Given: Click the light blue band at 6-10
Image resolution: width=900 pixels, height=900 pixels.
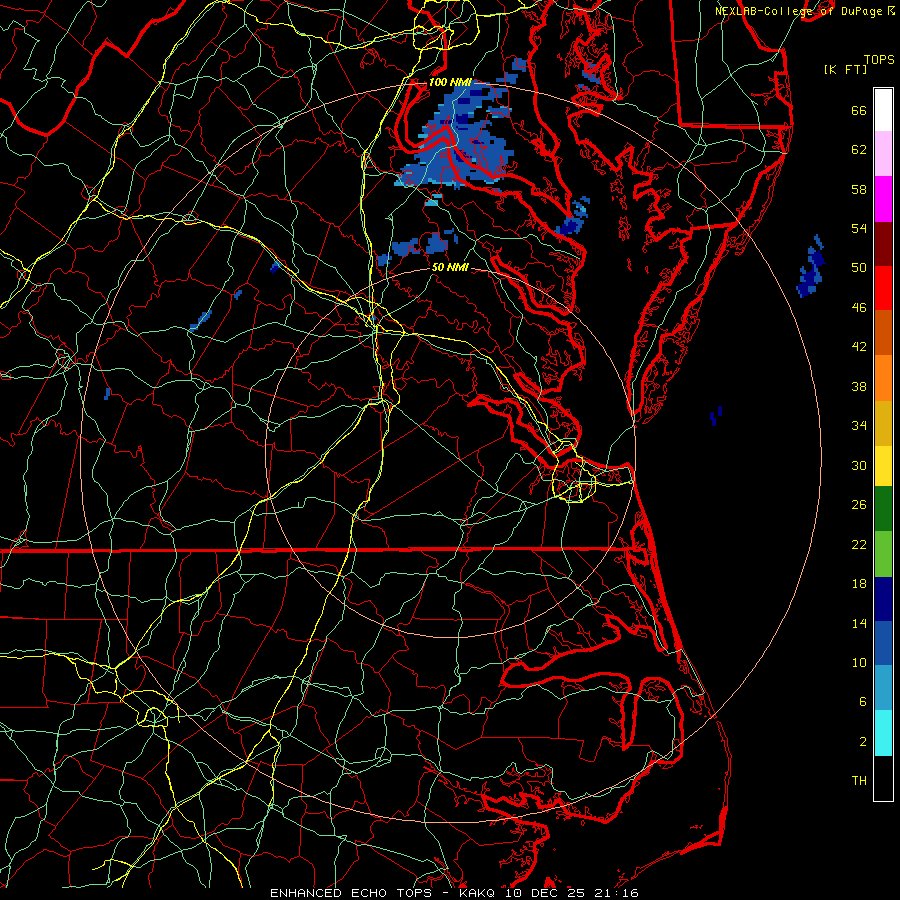Looking at the screenshot, I should coord(883,688).
